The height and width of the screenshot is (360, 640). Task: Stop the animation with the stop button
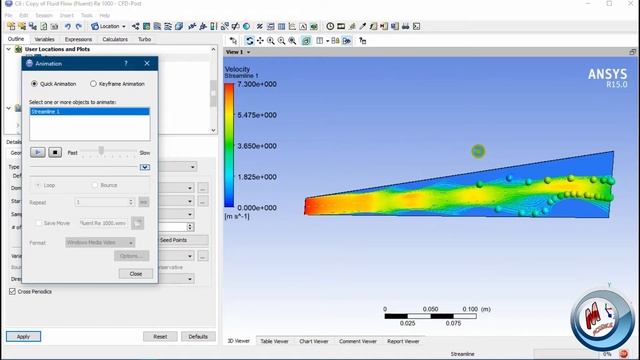tap(55, 152)
